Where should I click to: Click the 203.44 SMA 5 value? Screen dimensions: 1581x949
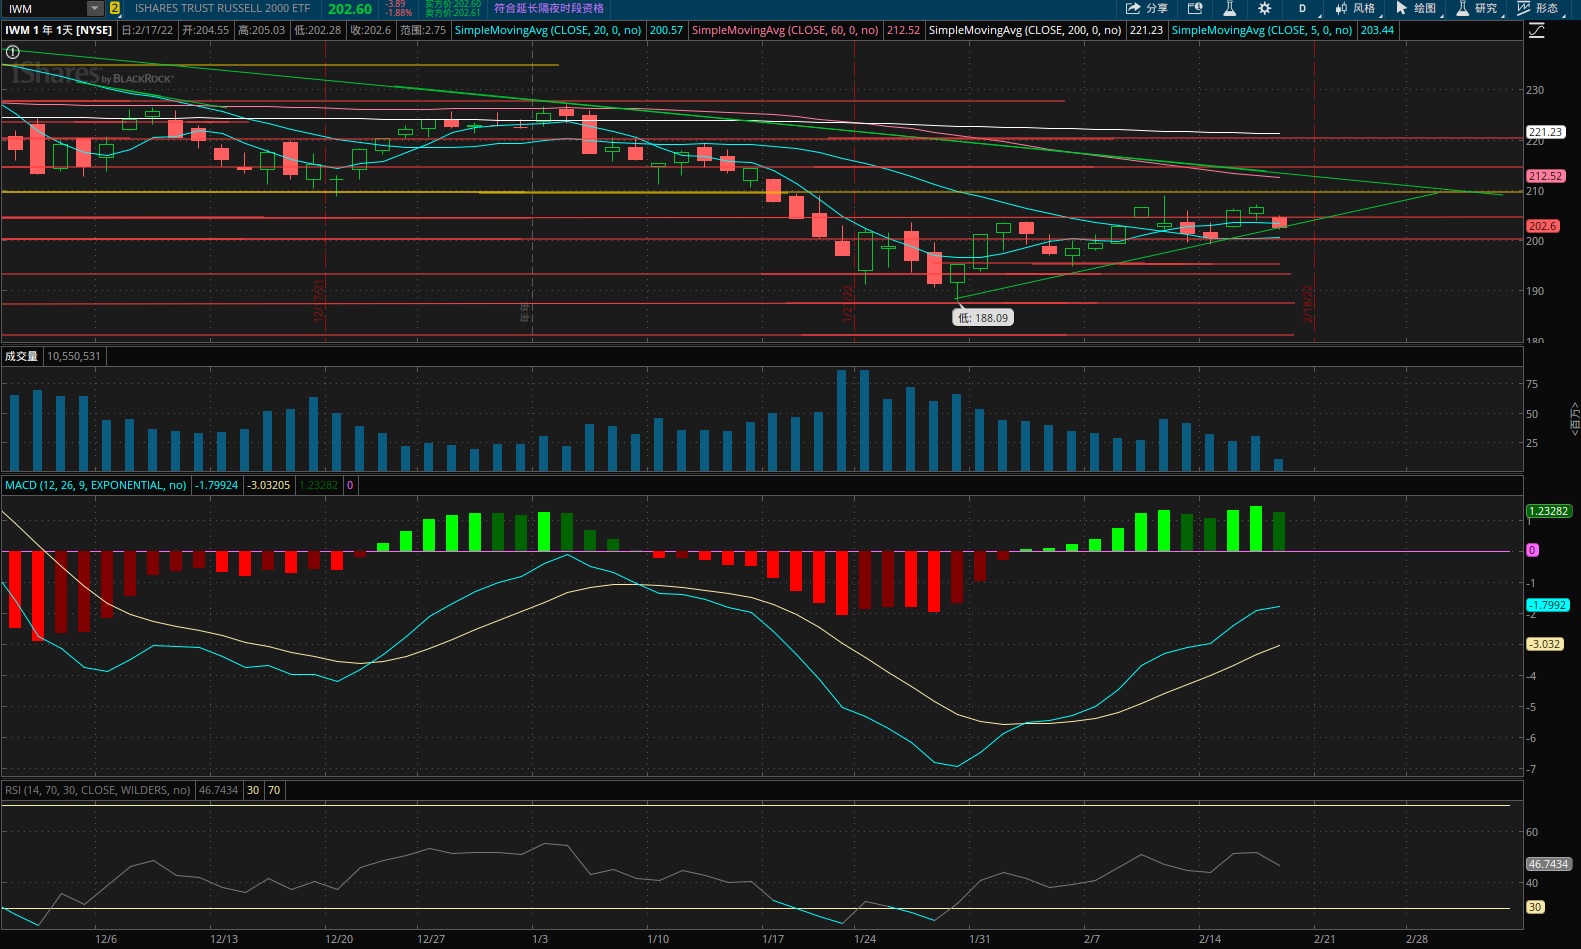(x=1377, y=30)
